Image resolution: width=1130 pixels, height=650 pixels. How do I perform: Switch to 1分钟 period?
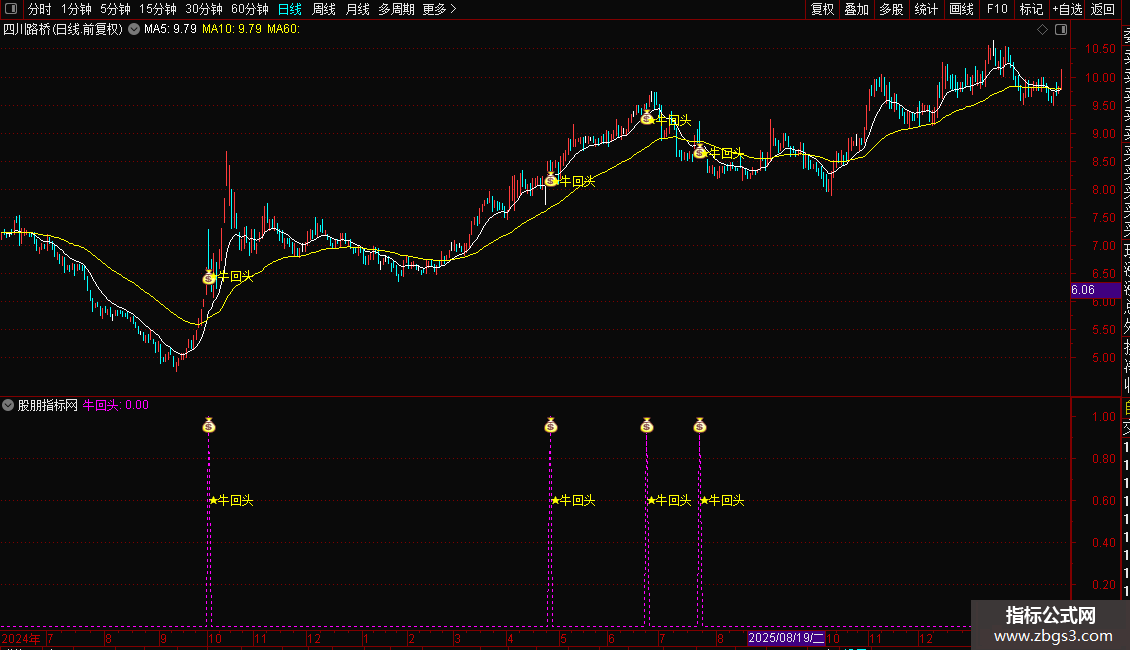coord(76,9)
